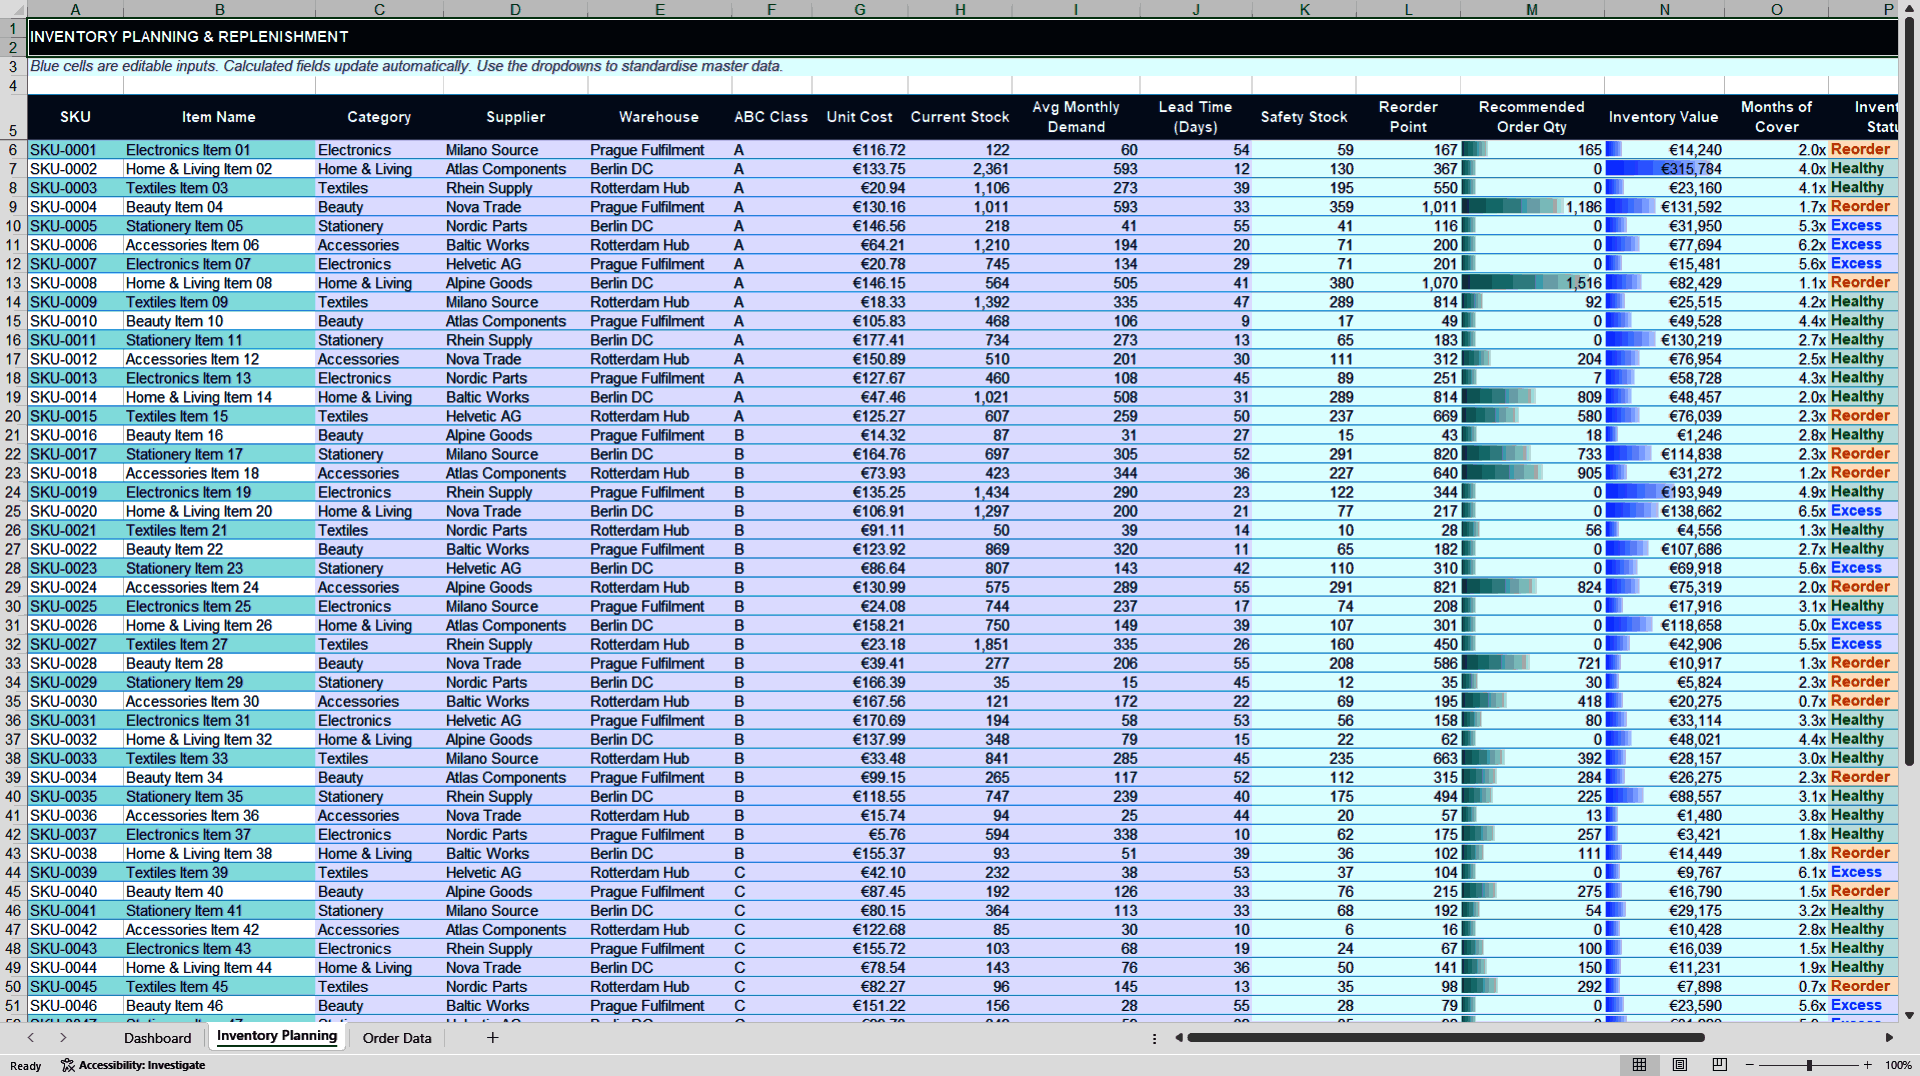Select column M header
This screenshot has height=1076, width=1920.
pos(1532,9)
